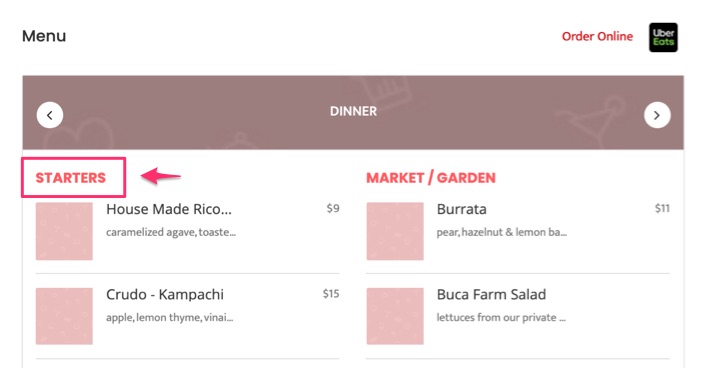Click the $9 price of House Made Rico...

(333, 208)
